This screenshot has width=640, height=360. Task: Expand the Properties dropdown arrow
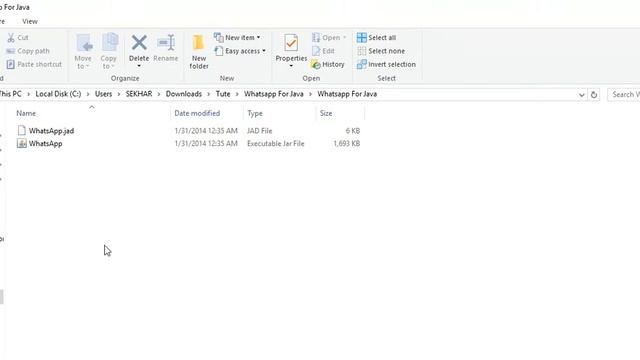291,66
